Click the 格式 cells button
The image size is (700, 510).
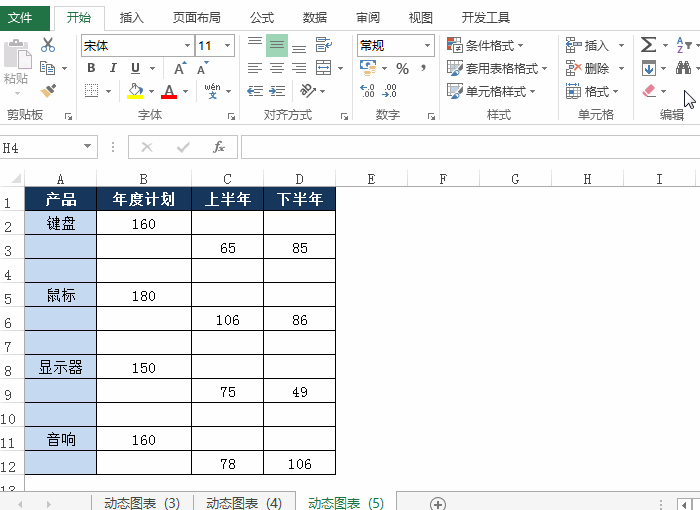(x=592, y=92)
